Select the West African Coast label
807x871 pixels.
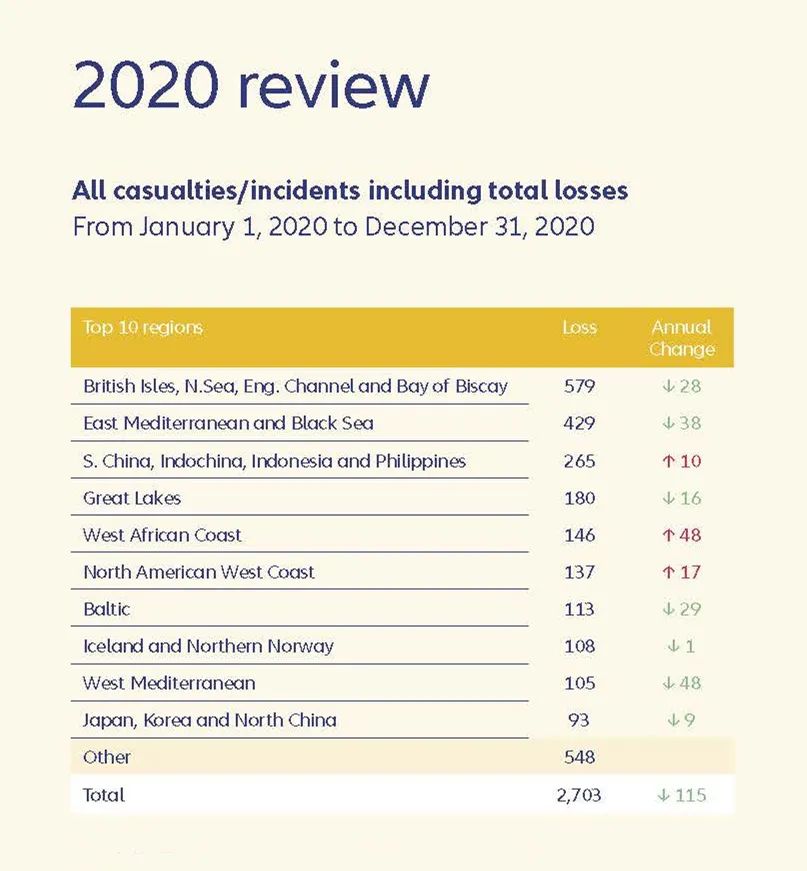[162, 535]
